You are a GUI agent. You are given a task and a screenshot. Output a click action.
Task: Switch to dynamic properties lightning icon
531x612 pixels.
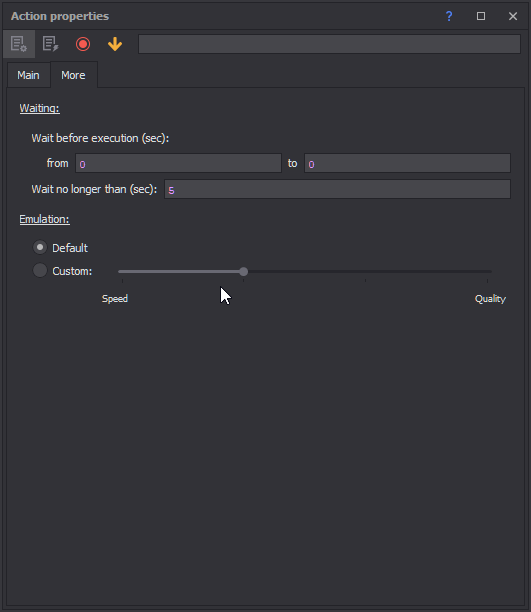[51, 44]
